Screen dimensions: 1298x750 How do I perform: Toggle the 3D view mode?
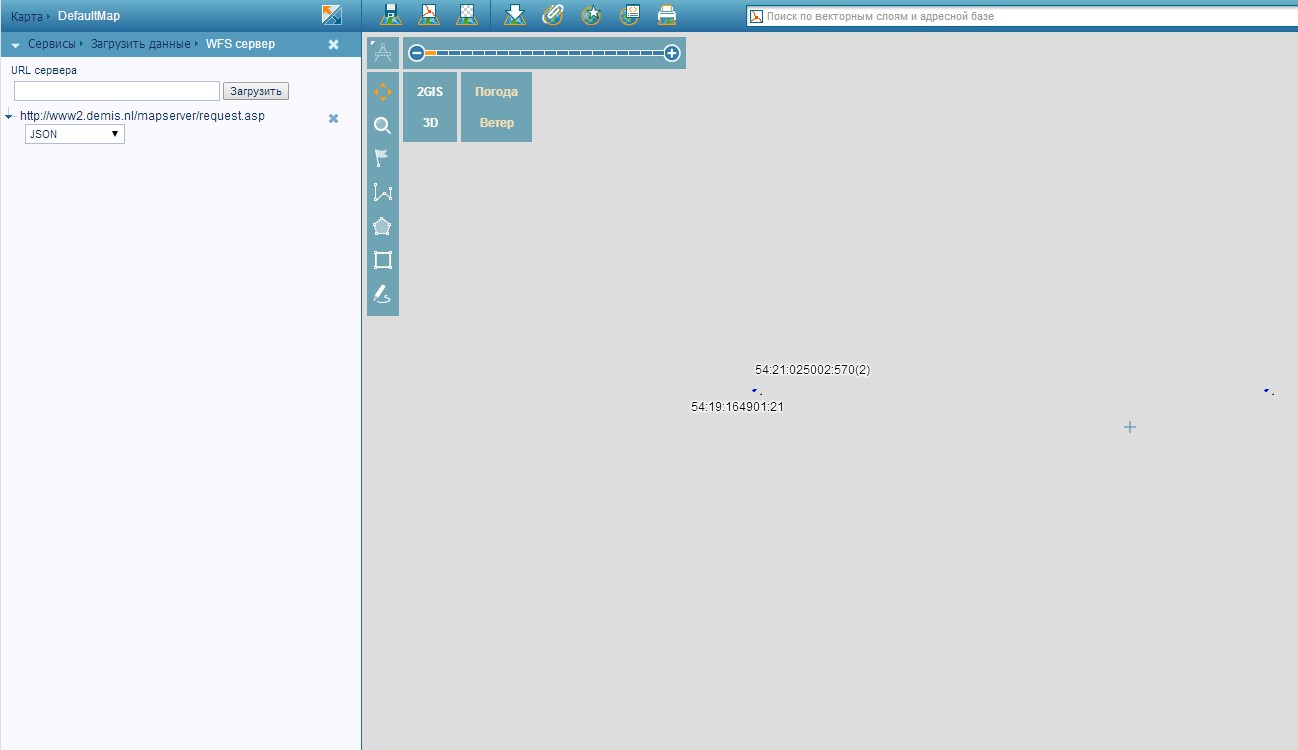click(430, 123)
